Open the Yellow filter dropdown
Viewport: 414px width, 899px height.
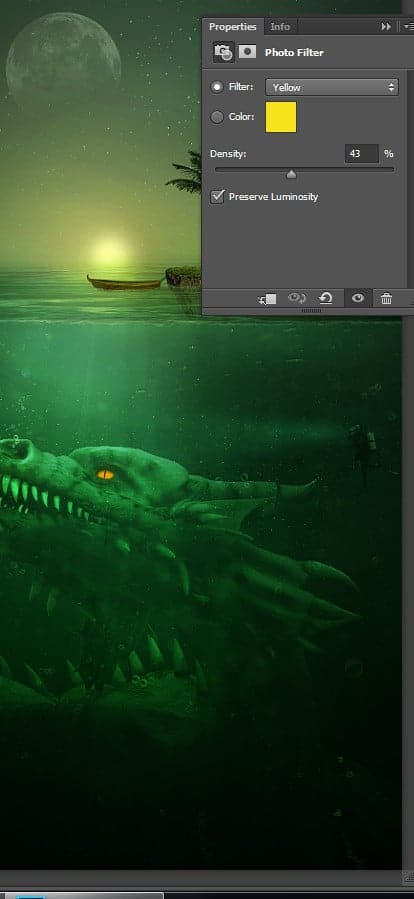click(x=331, y=87)
